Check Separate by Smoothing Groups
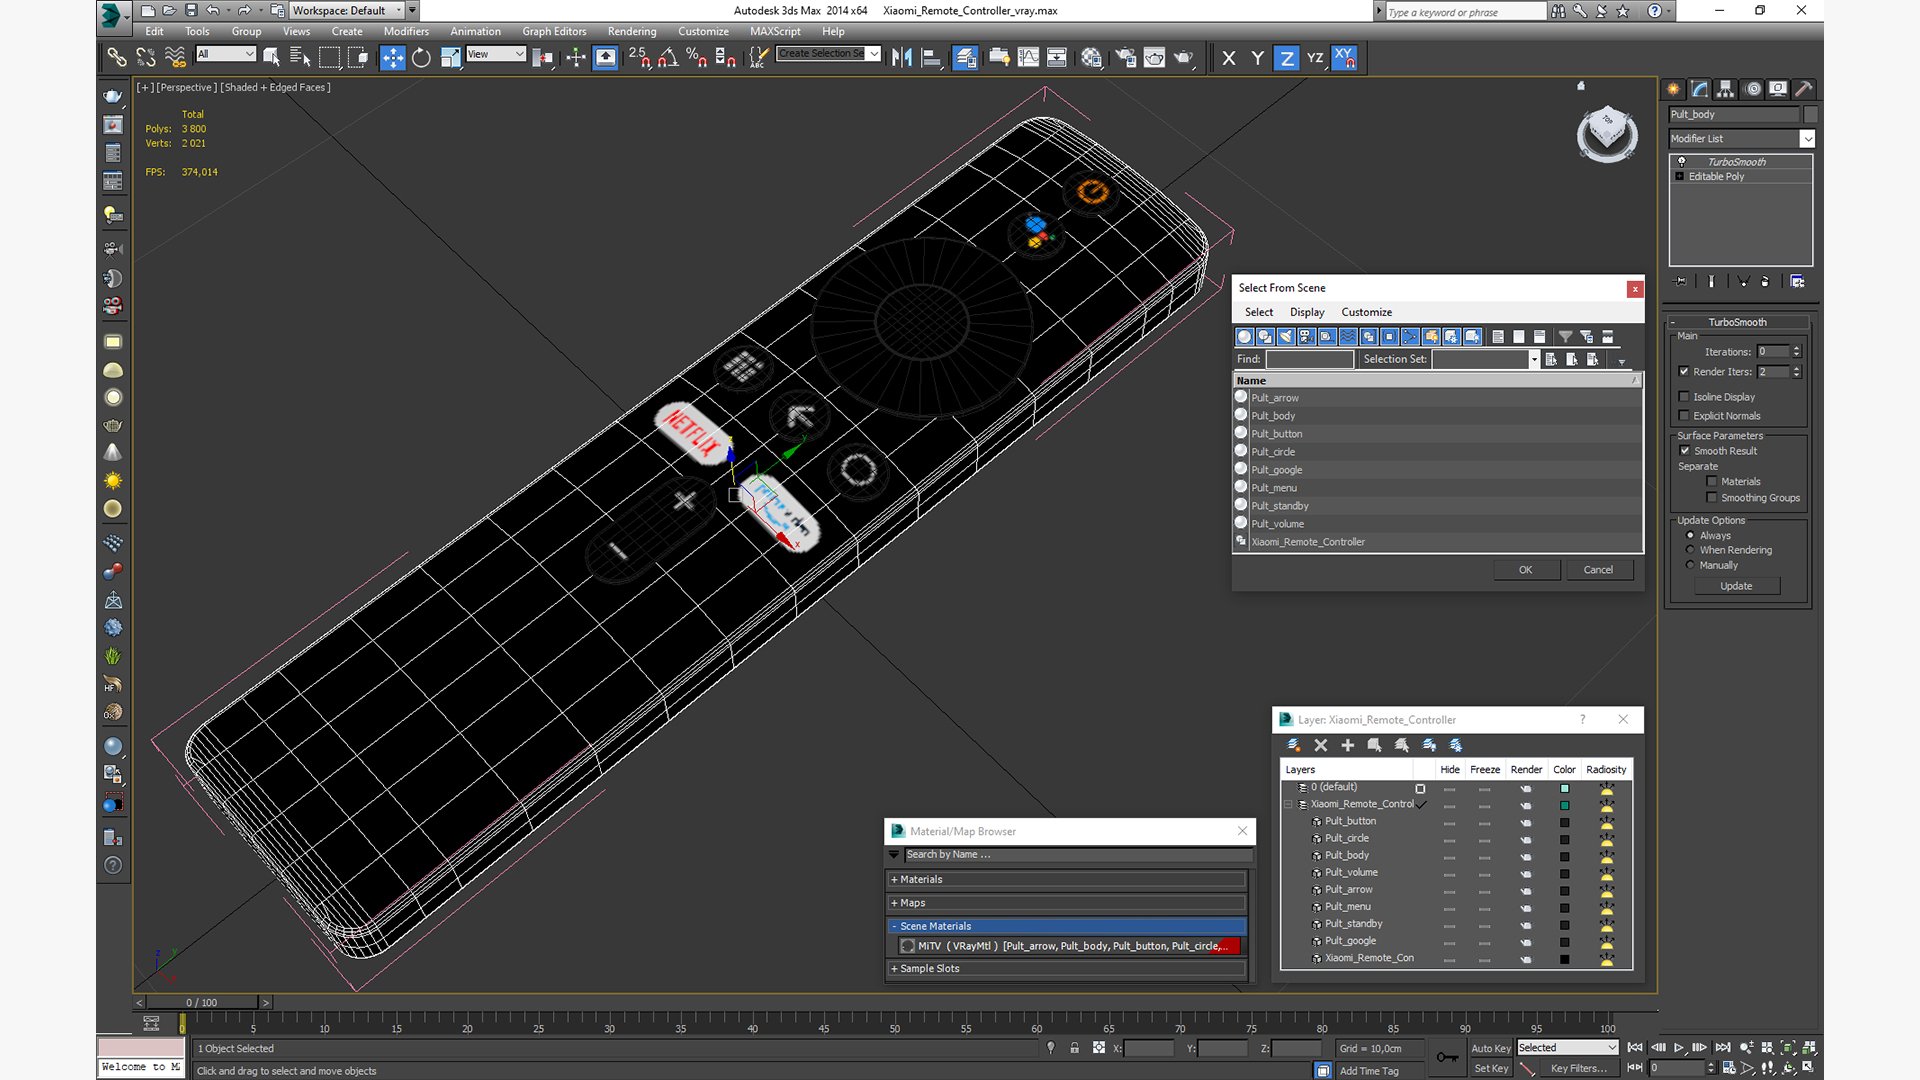The height and width of the screenshot is (1080, 1920). [x=1712, y=498]
